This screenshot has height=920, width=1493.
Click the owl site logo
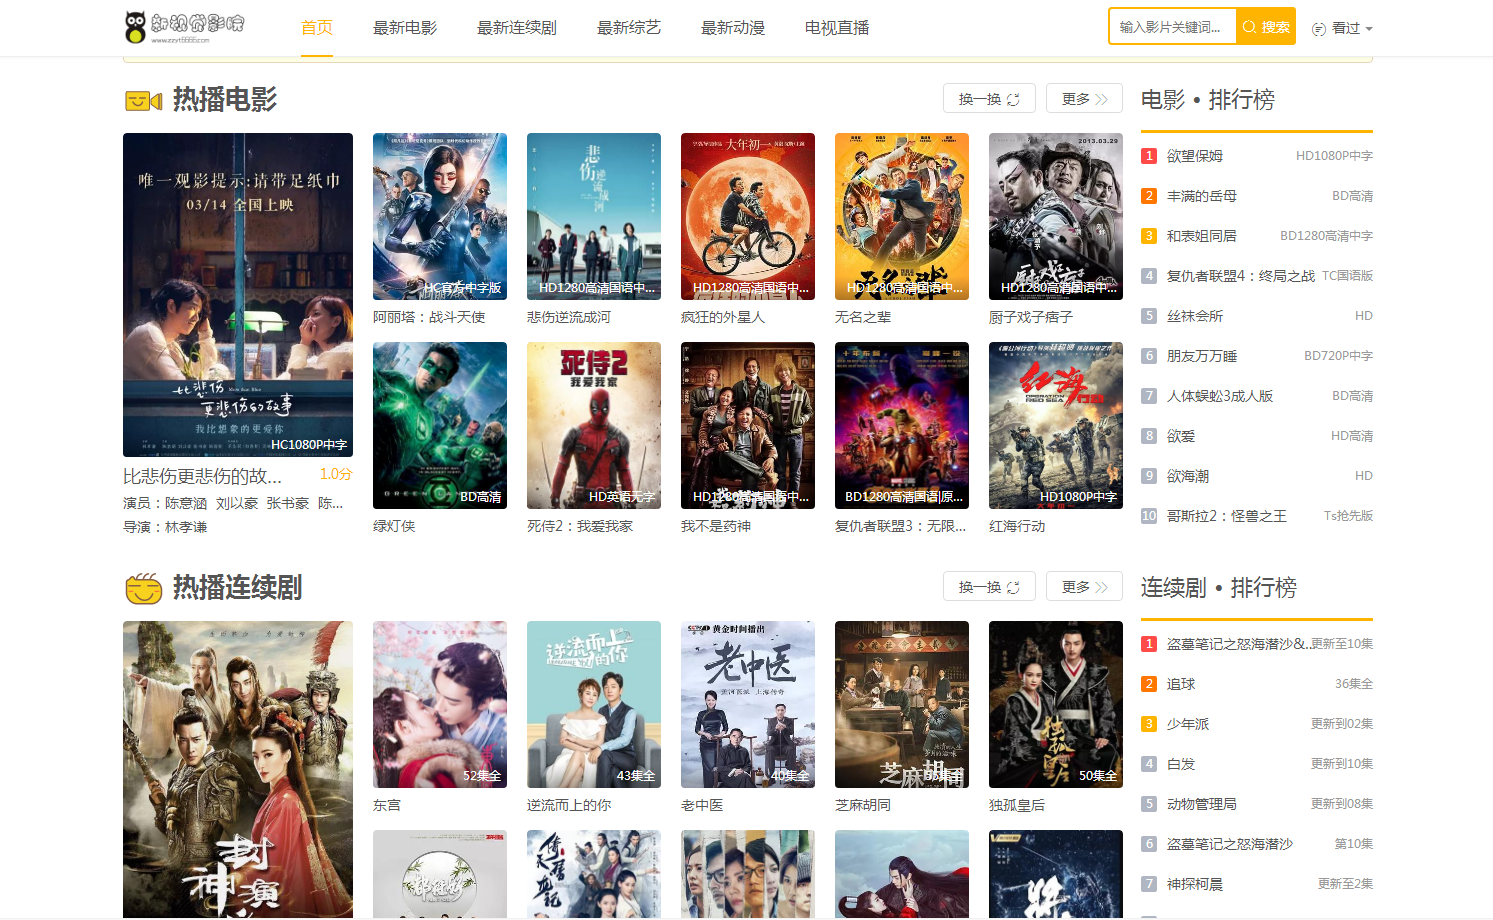(x=185, y=27)
